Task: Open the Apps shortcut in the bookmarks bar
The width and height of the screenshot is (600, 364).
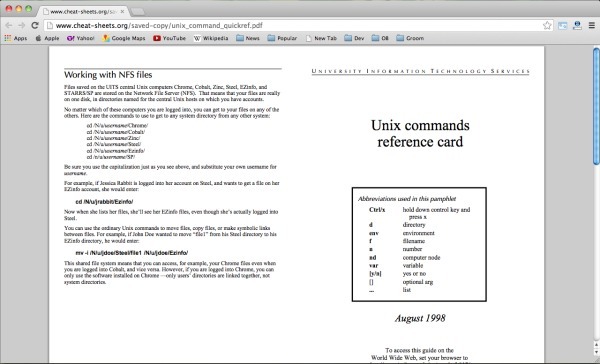Action: [x=16, y=38]
